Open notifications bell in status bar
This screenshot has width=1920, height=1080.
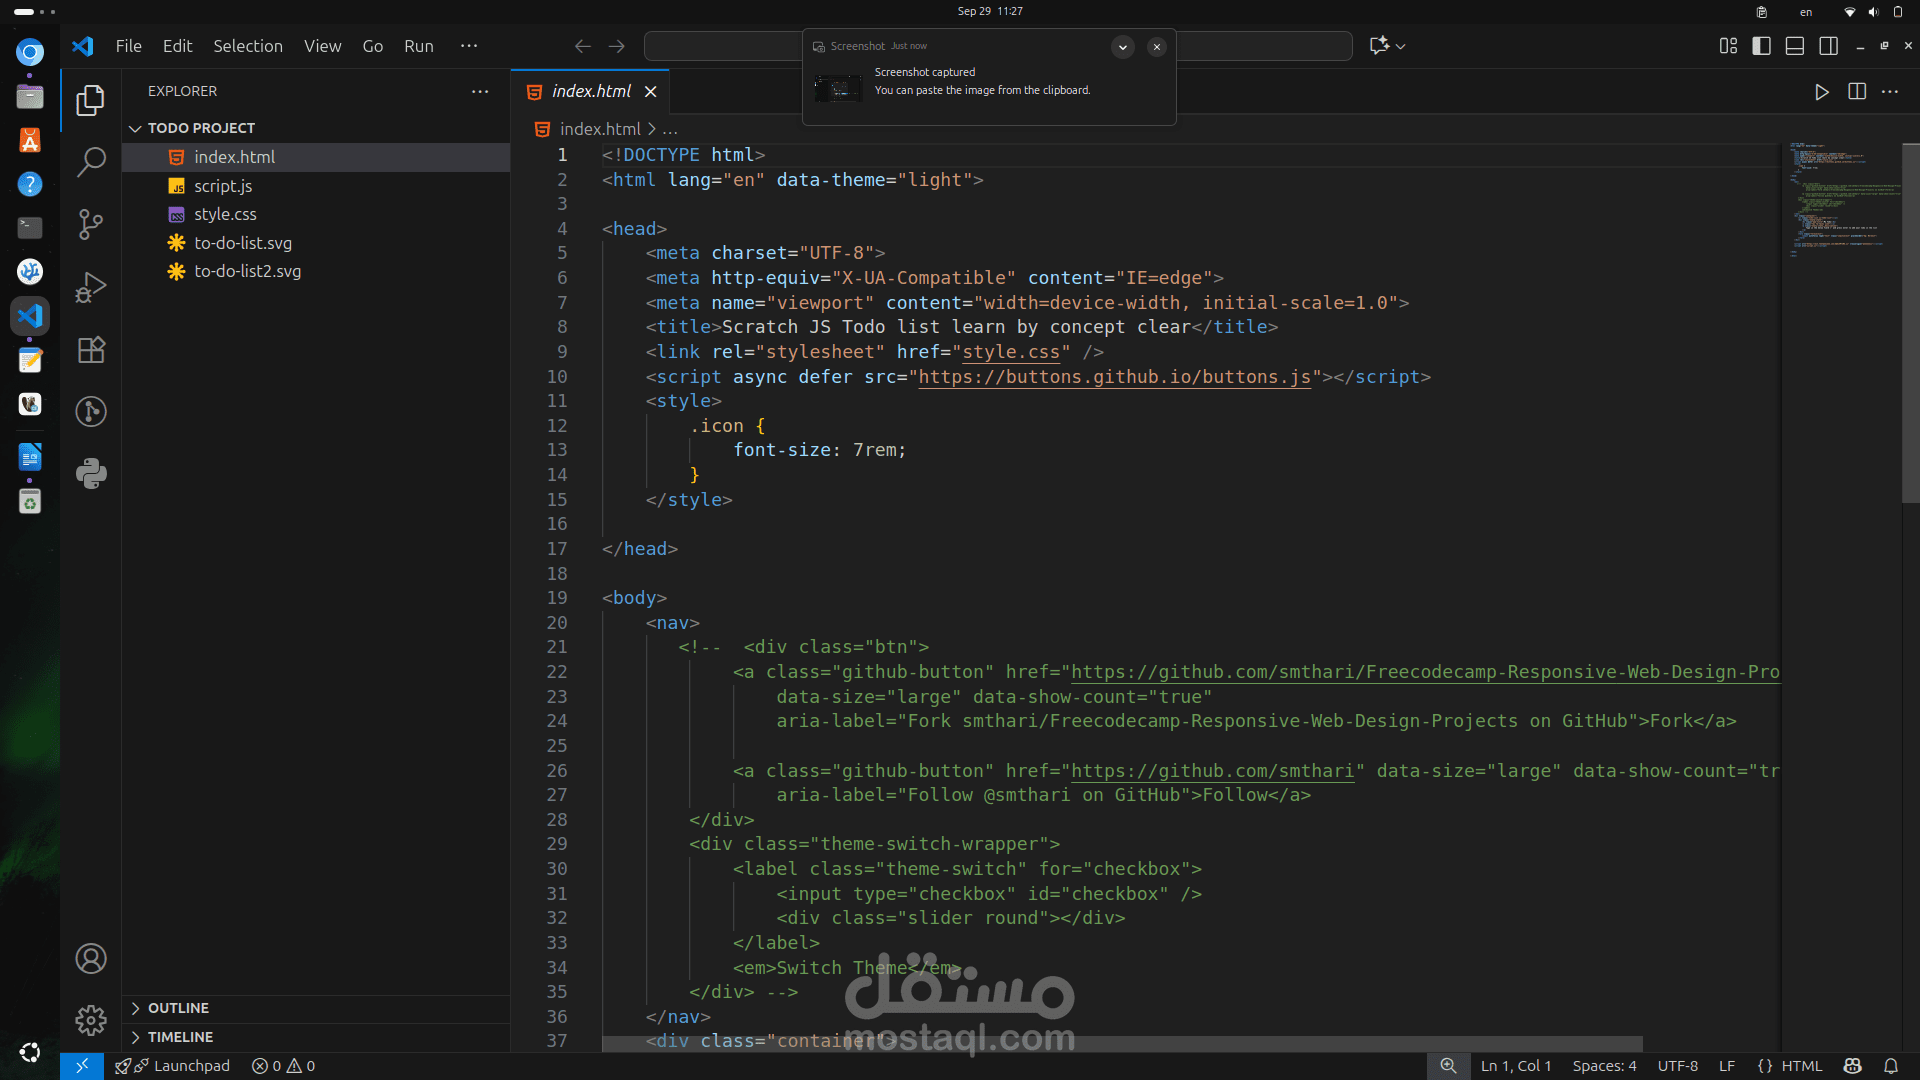(1891, 1066)
